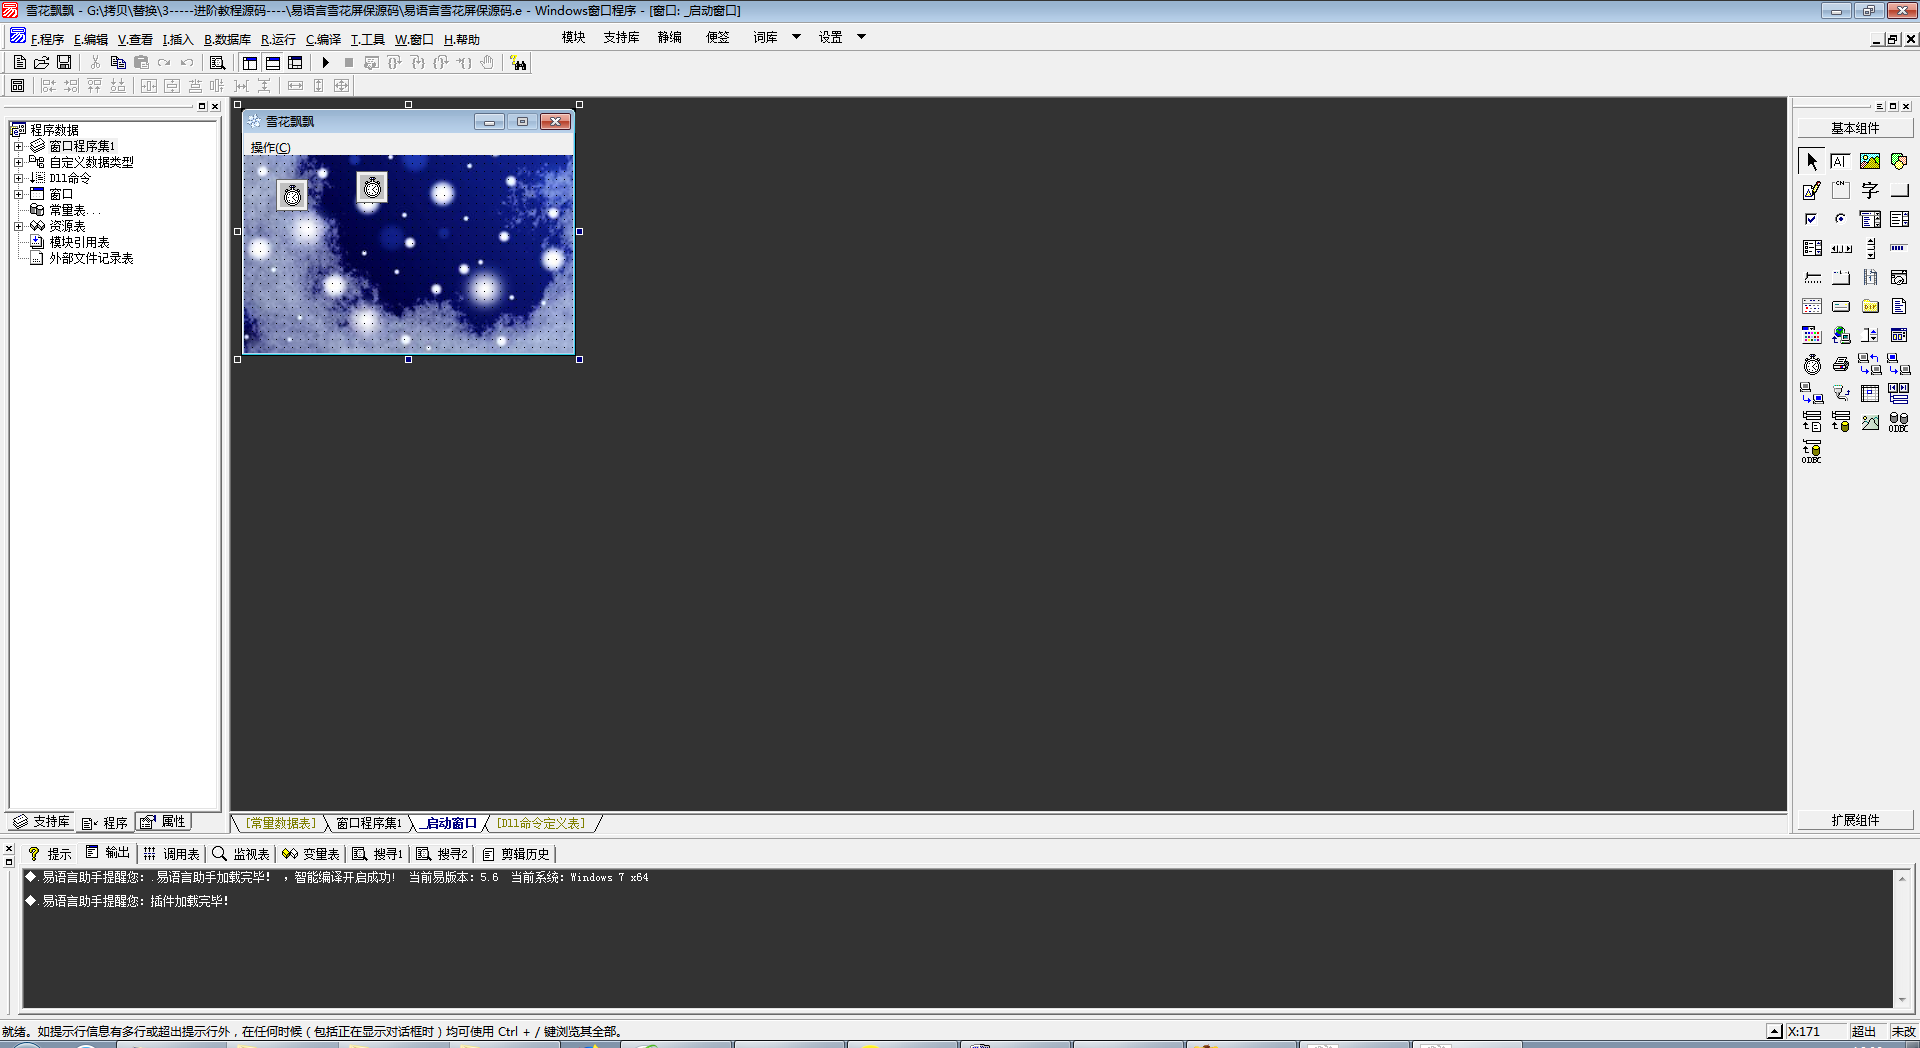Select the timer clock component icon
This screenshot has width=1920, height=1048.
point(1812,364)
